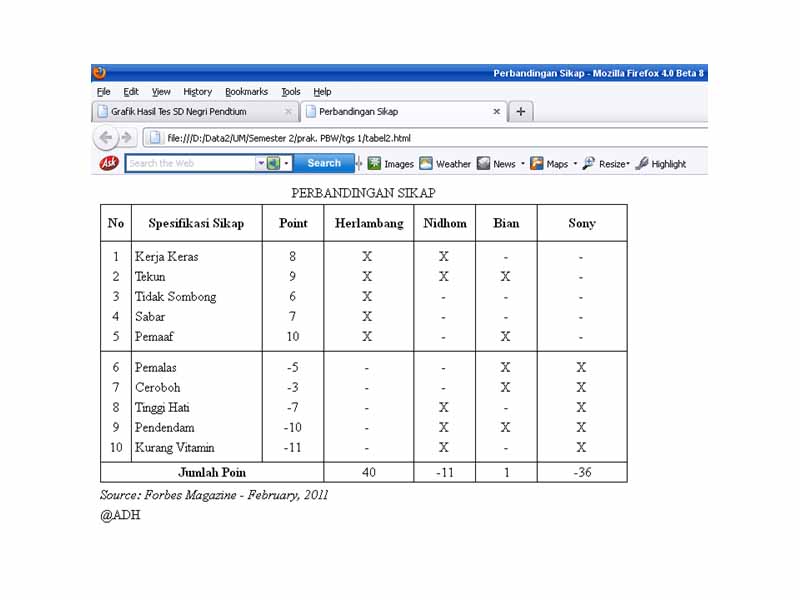Viewport: 800px width, 600px height.
Task: Click the Herlambang column header
Action: pos(369,223)
